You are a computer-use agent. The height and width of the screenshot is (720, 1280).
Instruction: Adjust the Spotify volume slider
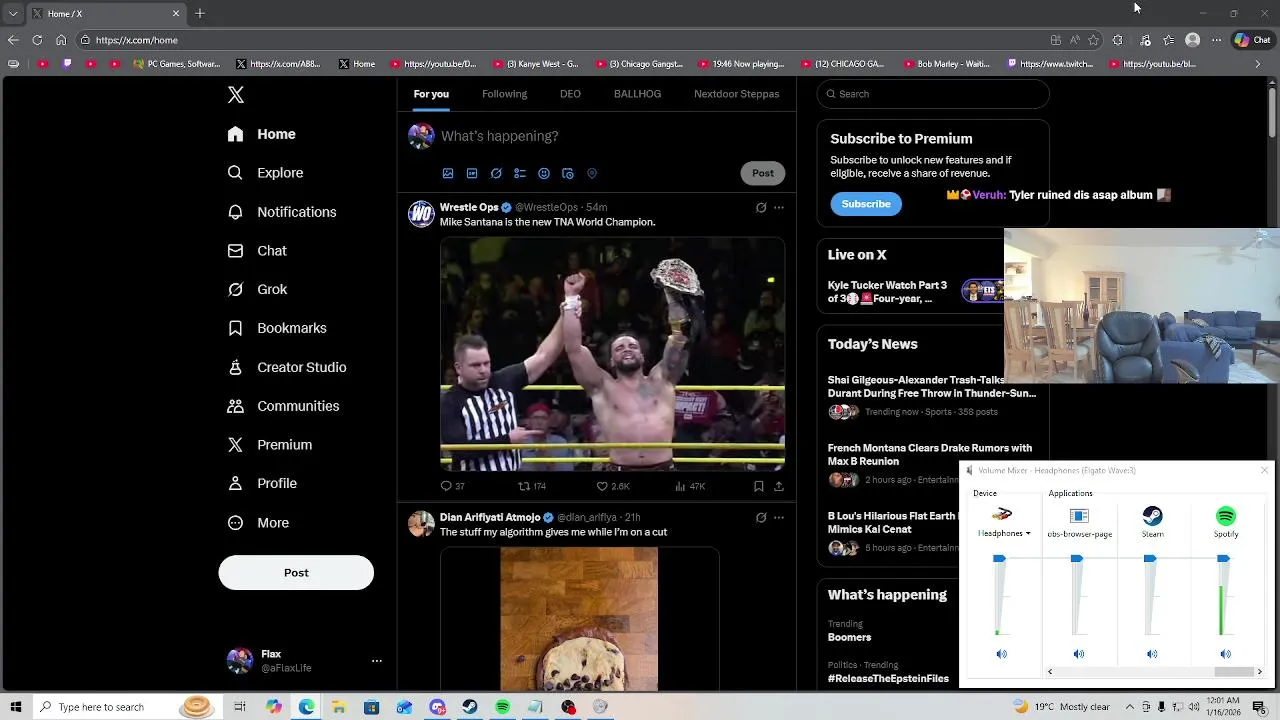tap(1223, 559)
